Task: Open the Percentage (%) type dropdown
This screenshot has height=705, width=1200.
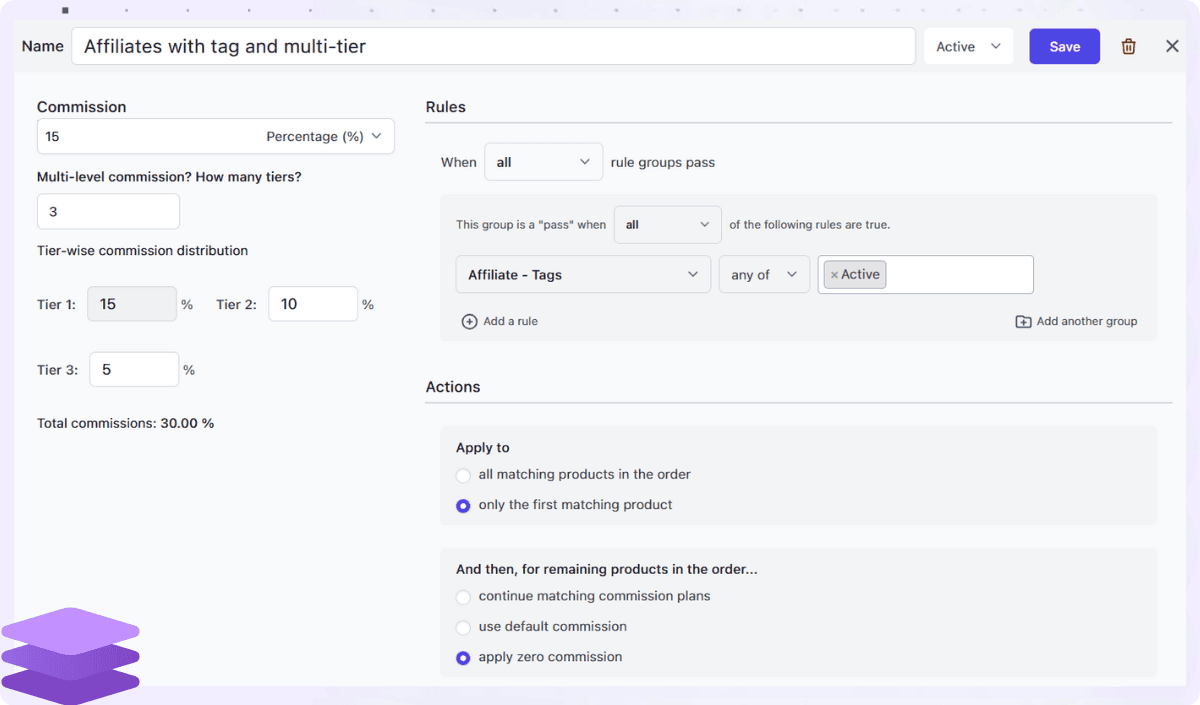Action: [324, 137]
